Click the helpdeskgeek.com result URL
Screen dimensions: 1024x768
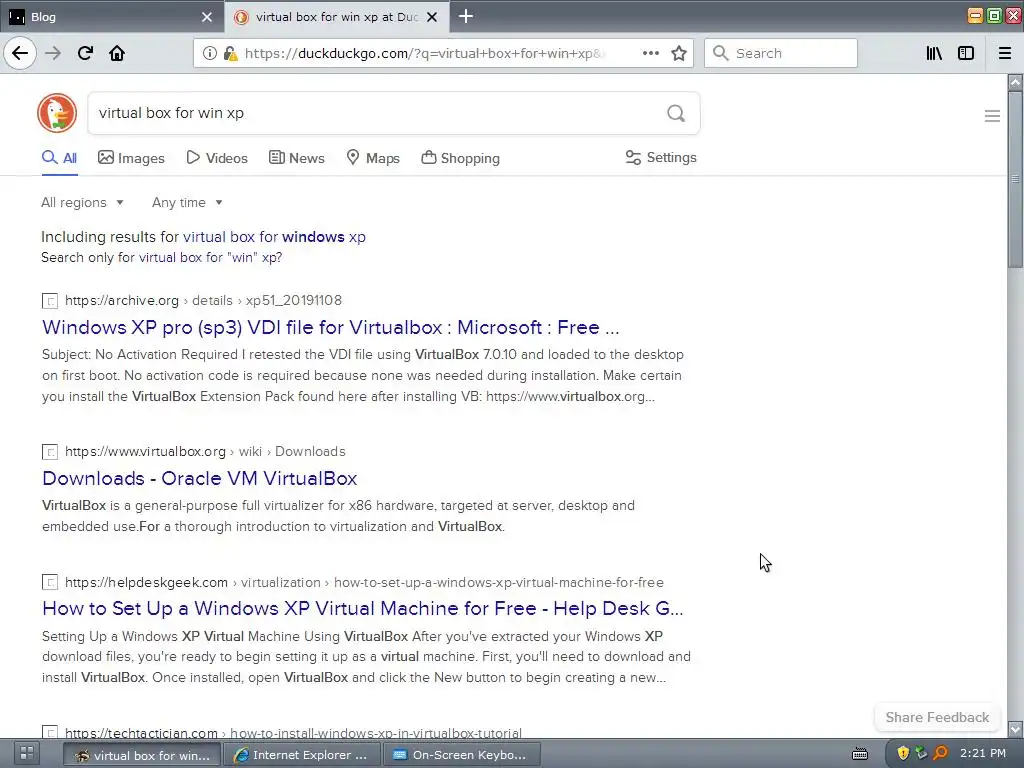364,582
